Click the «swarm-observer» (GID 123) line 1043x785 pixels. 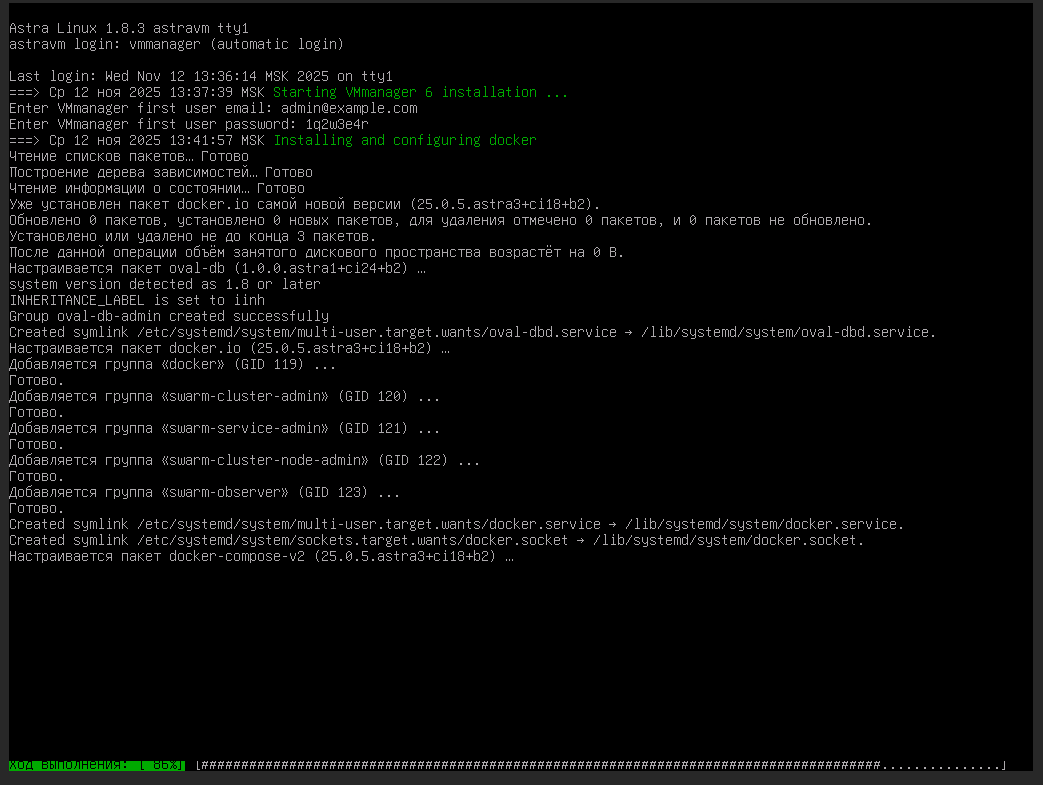tap(204, 492)
